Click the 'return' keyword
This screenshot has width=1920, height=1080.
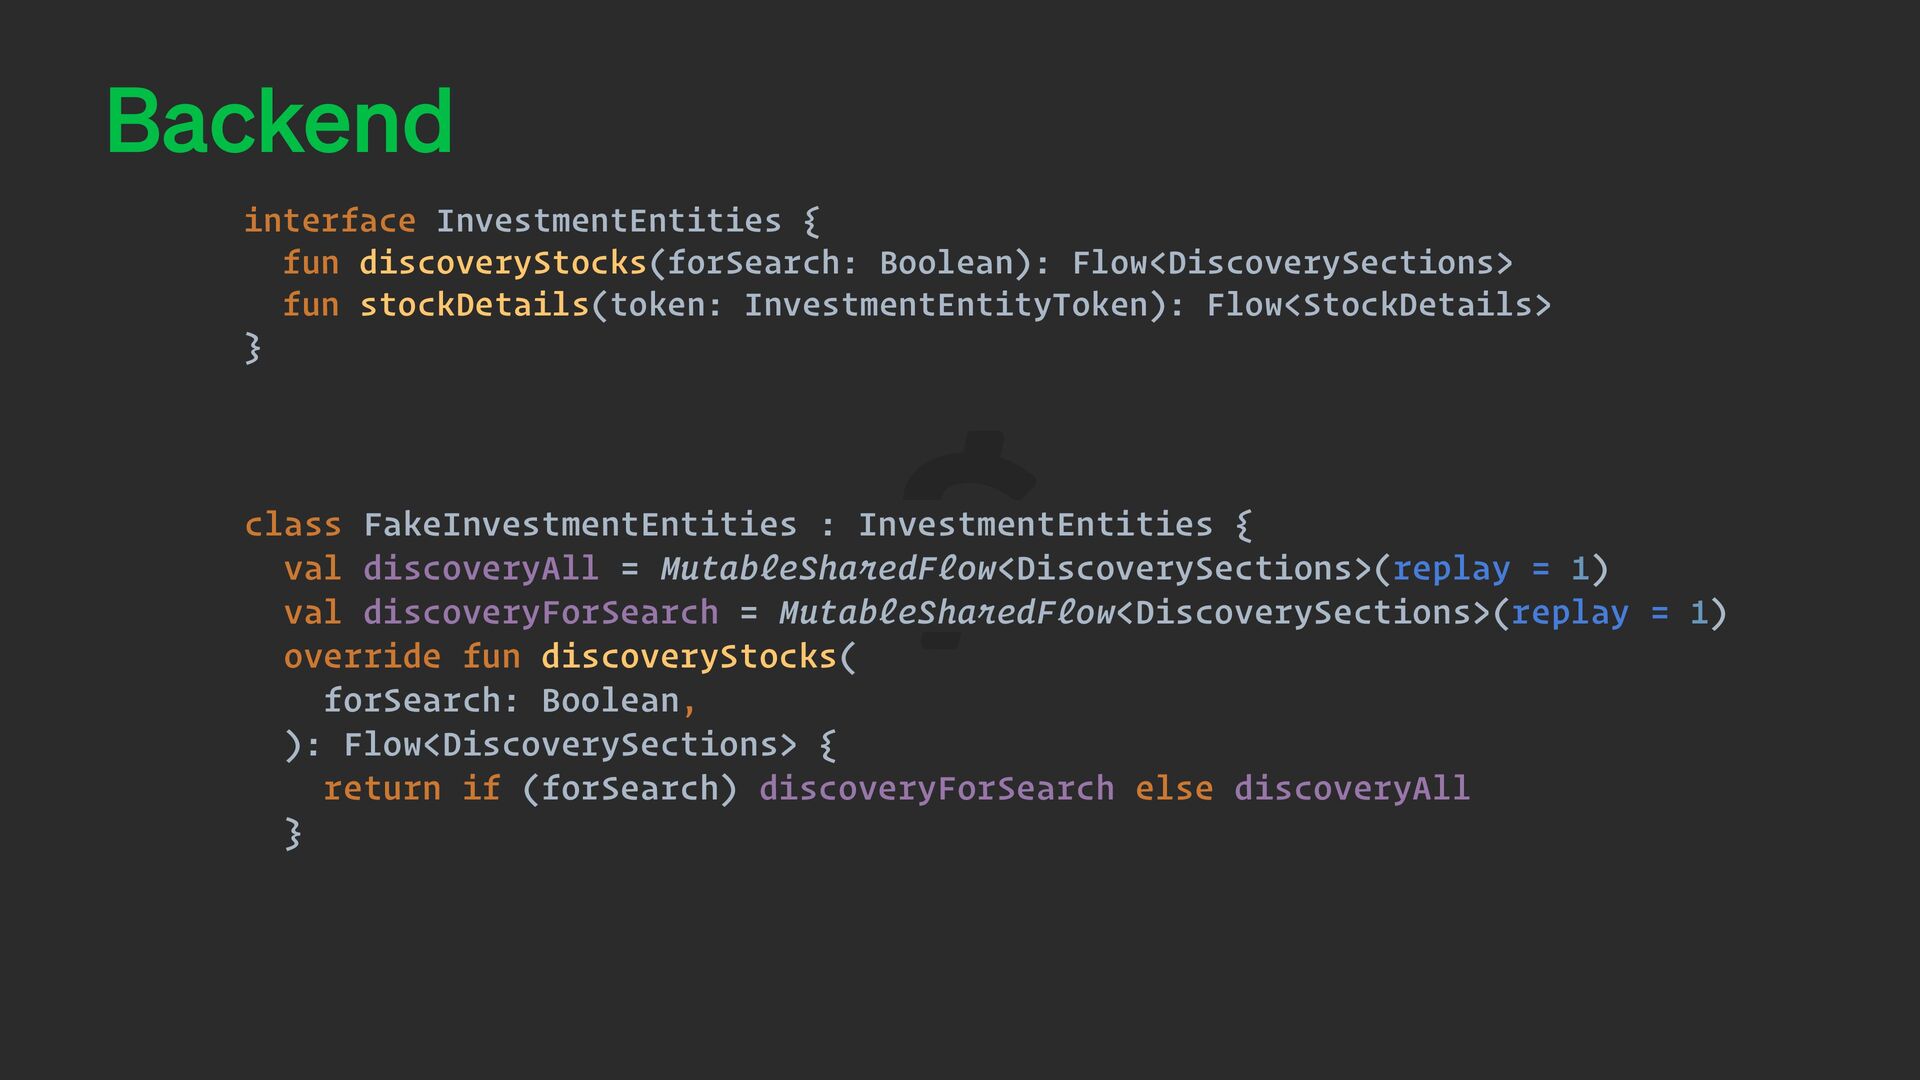(x=381, y=789)
